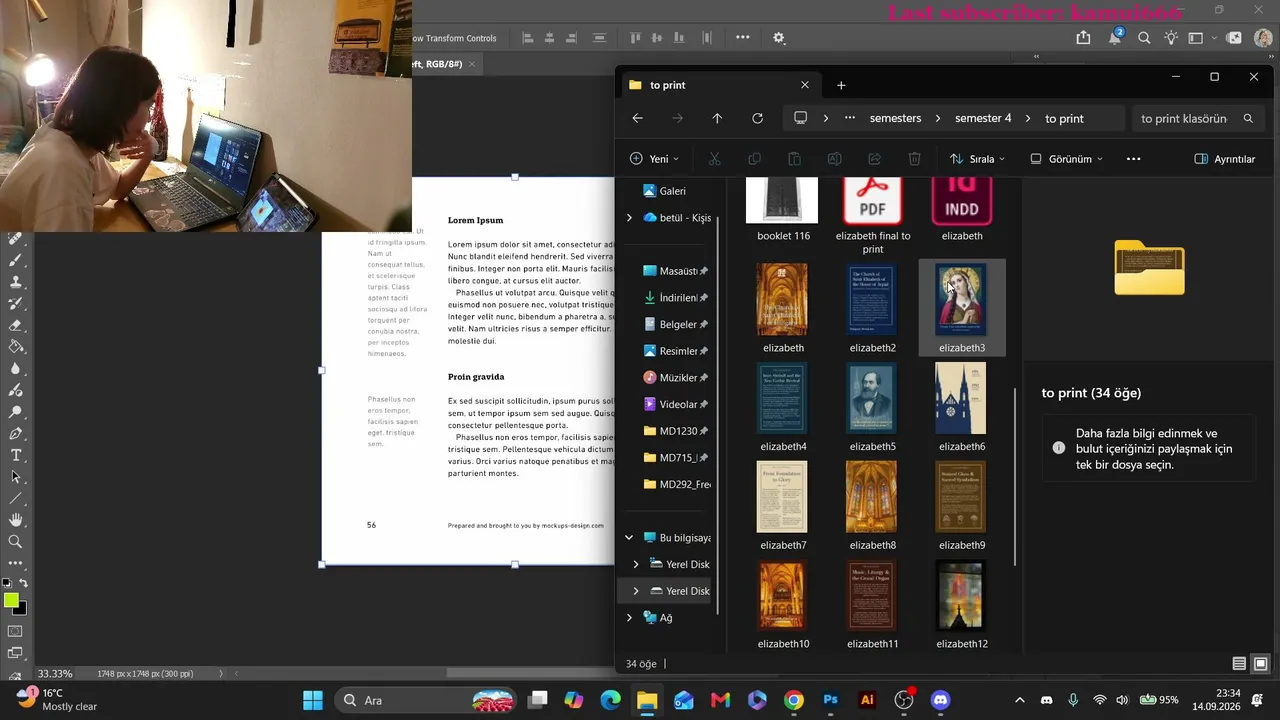Open Photoshop options bar settings gear

(x=779, y=38)
